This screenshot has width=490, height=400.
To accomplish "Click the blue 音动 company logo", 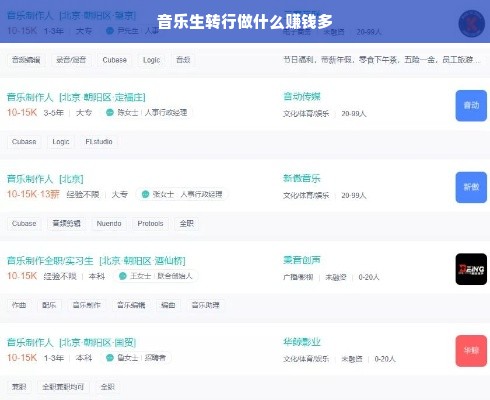I will tap(471, 106).
